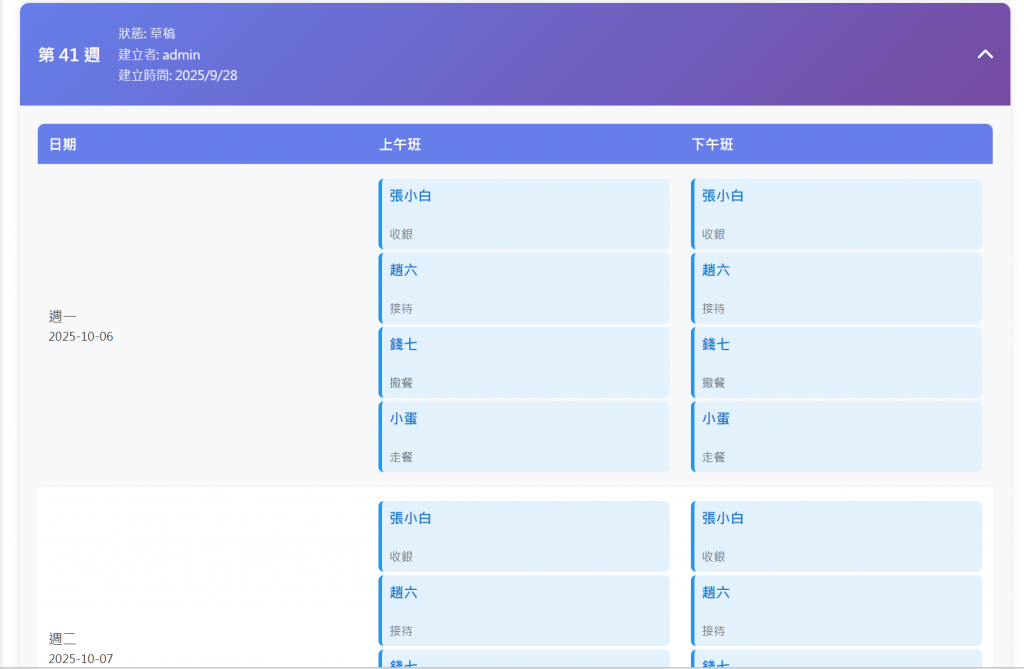Click the 週一 day label

pos(62,316)
